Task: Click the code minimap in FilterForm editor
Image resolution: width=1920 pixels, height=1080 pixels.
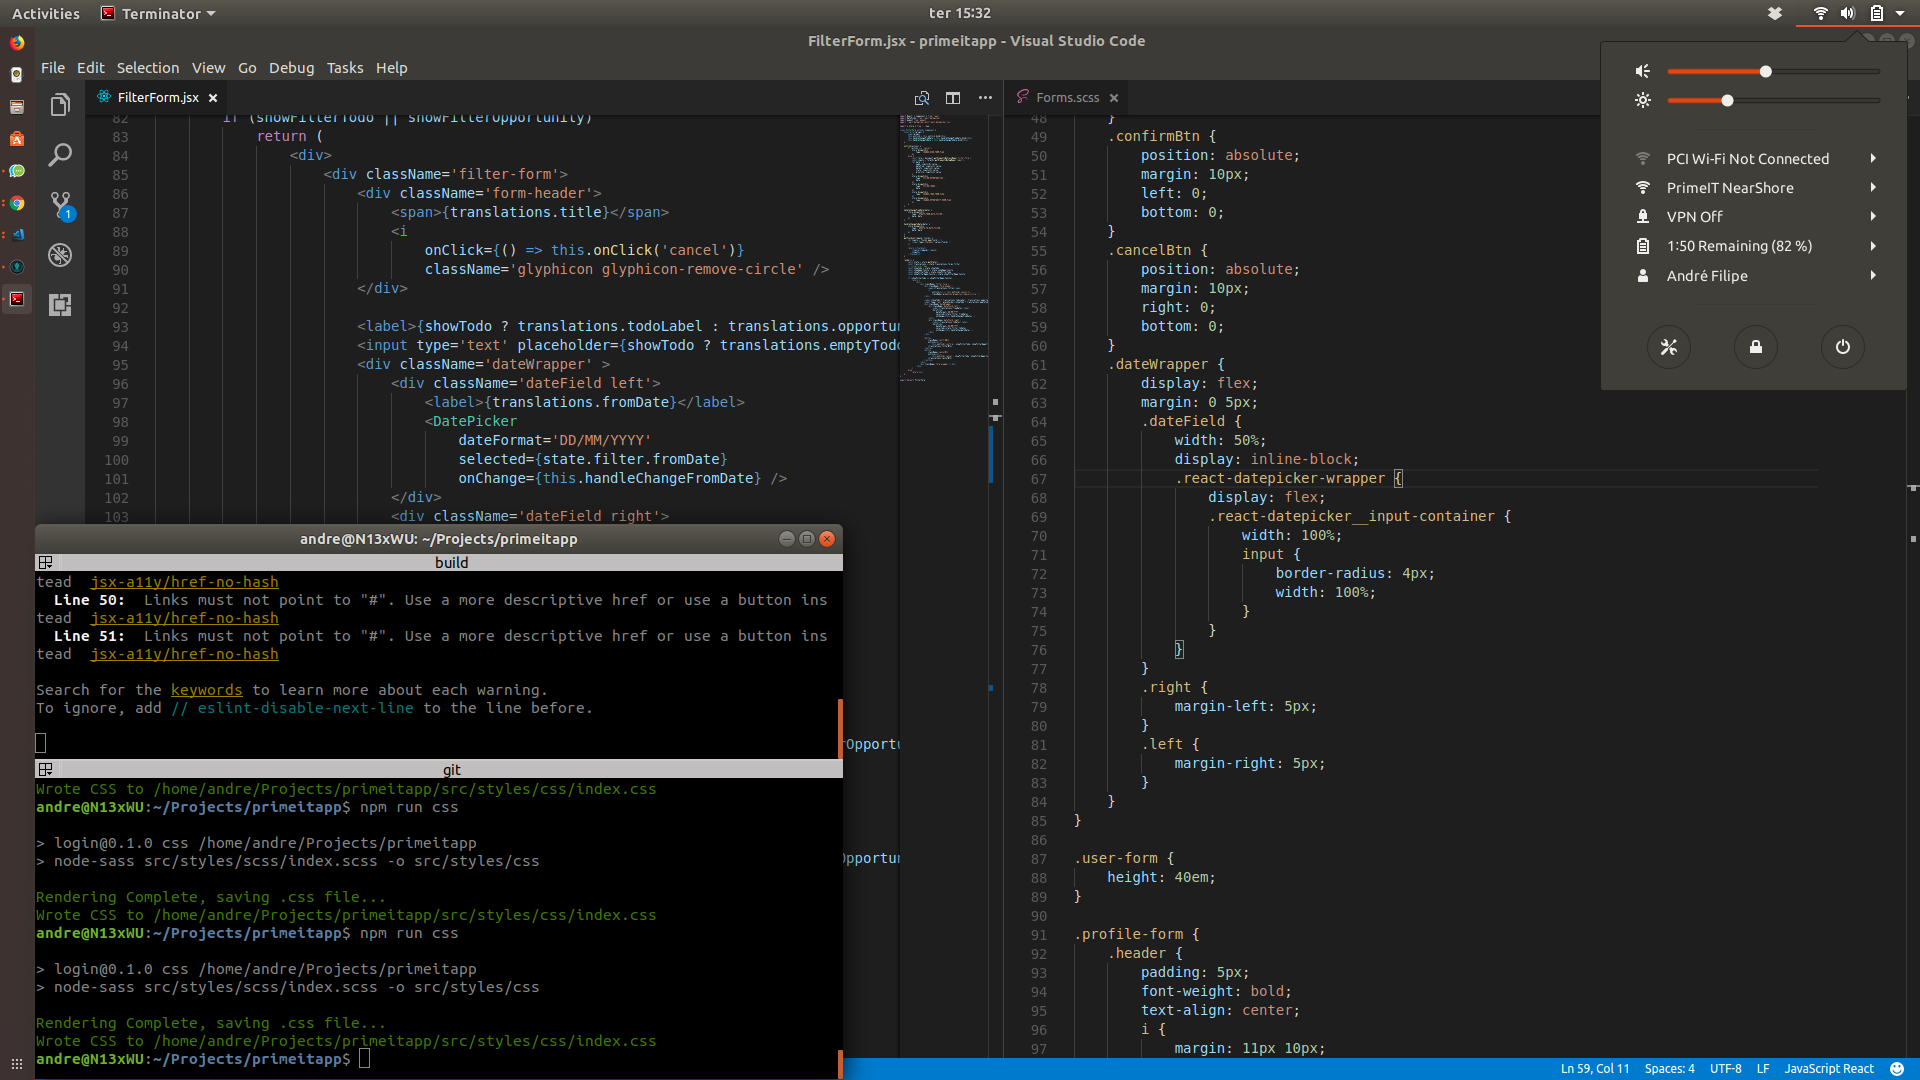Action: pyautogui.click(x=944, y=250)
